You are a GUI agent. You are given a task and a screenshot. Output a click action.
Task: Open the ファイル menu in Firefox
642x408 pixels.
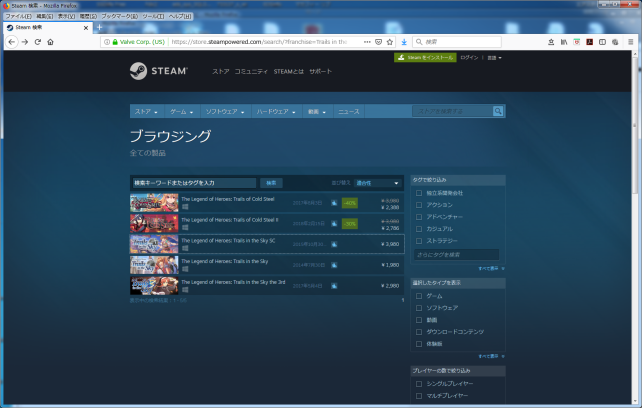(18, 16)
